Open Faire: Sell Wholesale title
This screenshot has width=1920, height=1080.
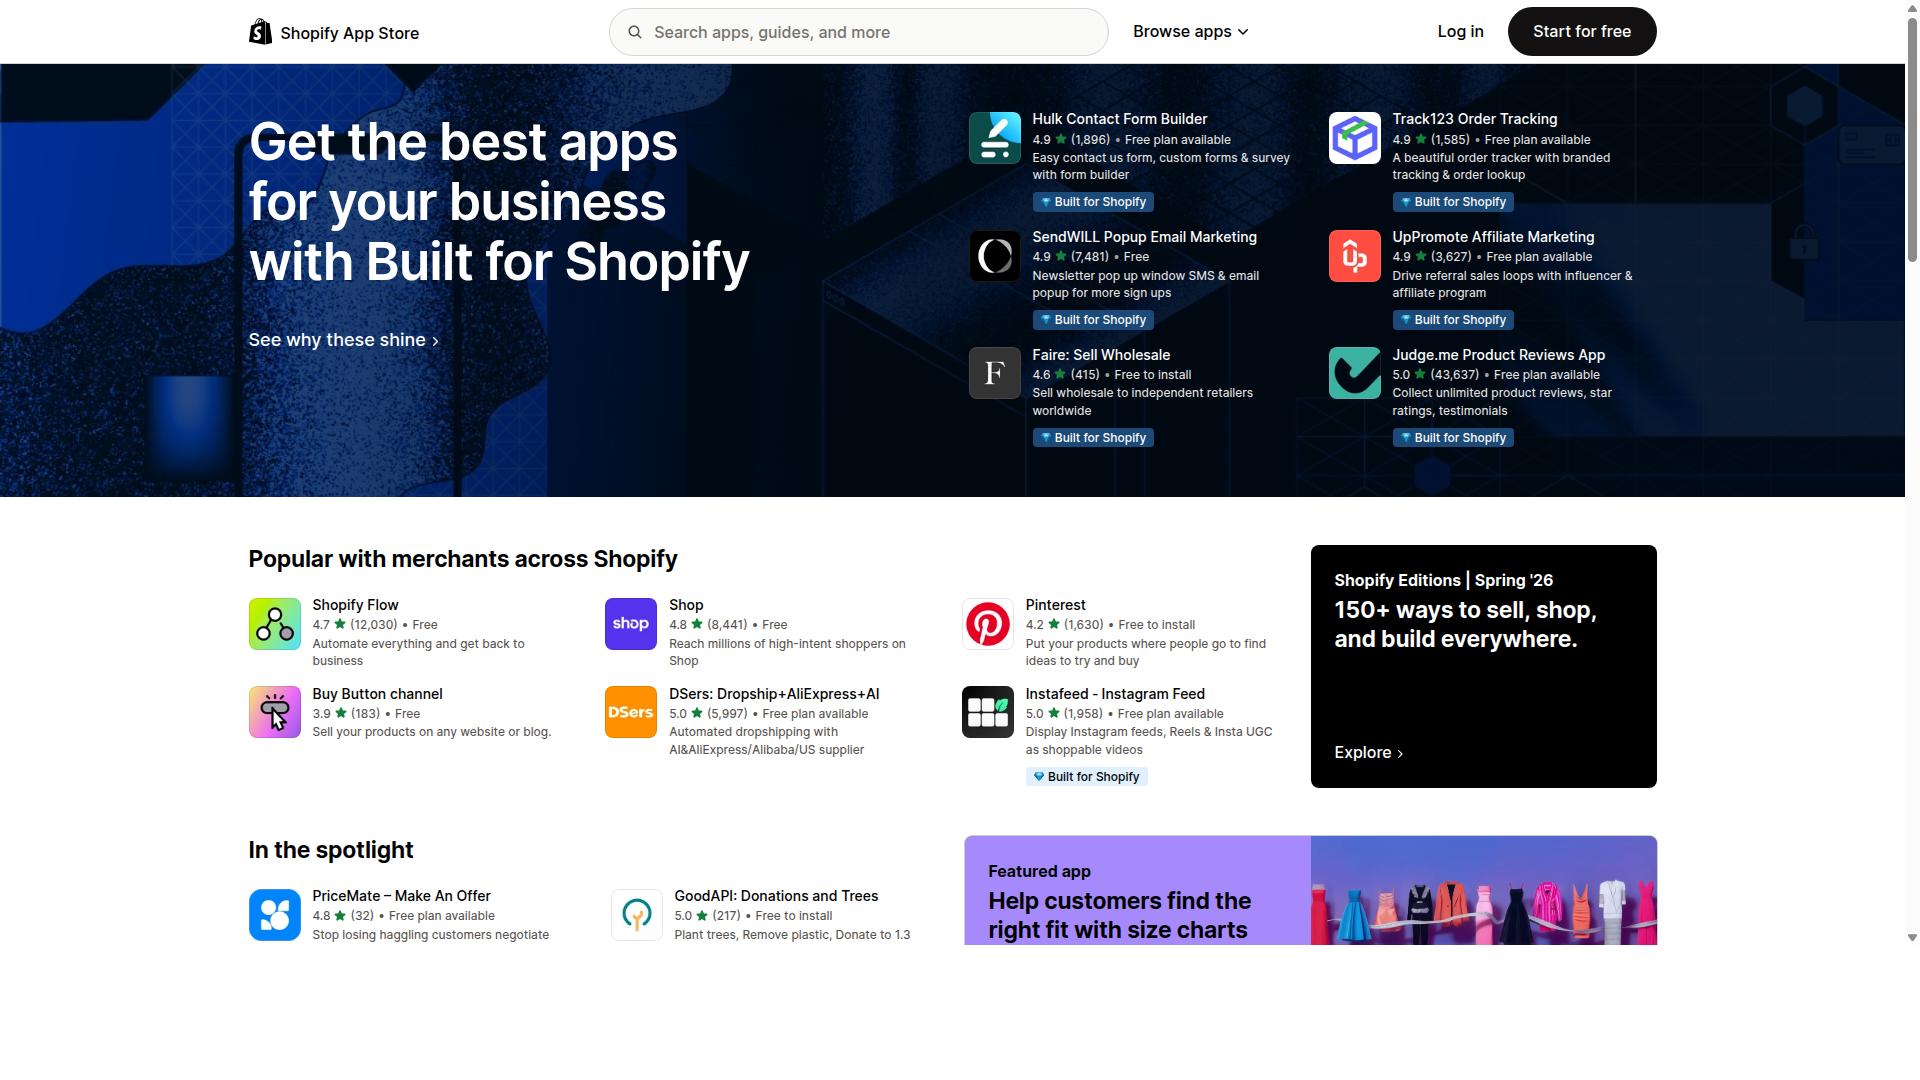(x=1101, y=355)
